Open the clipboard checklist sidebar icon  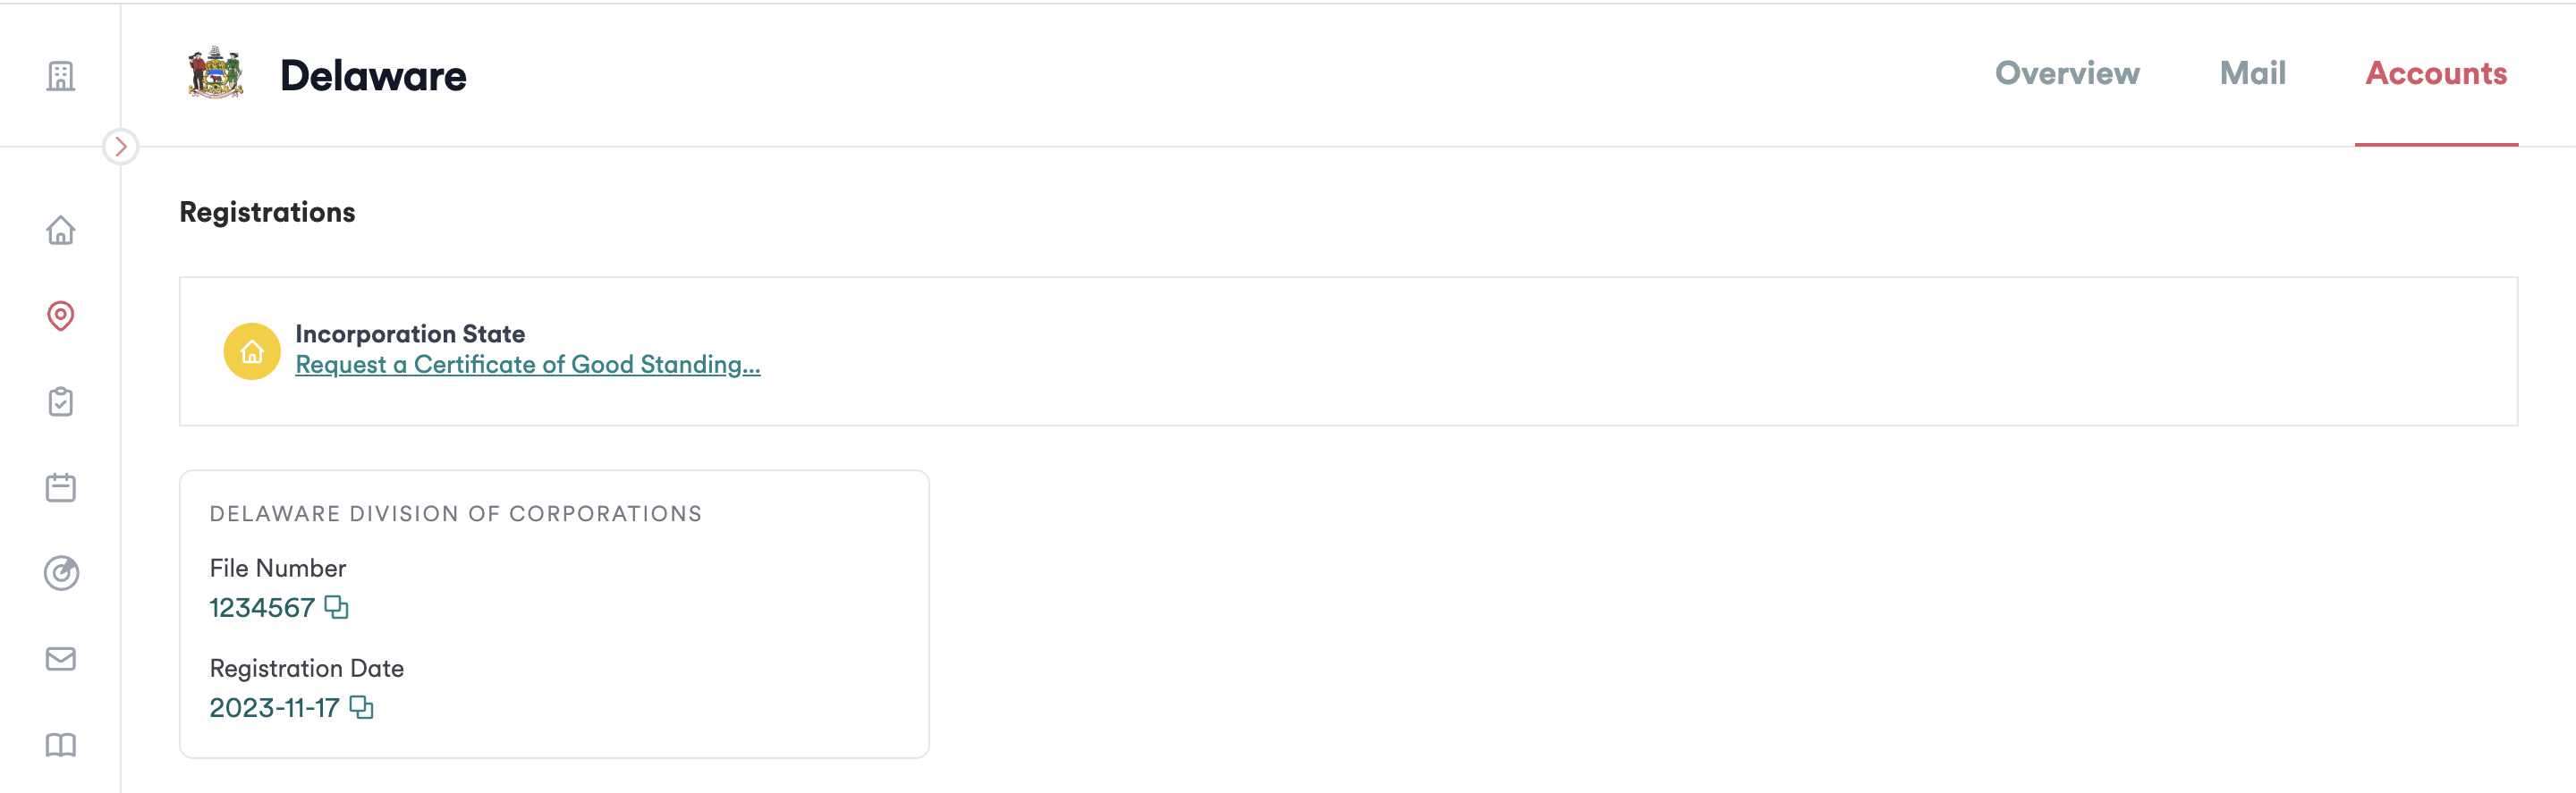[61, 402]
